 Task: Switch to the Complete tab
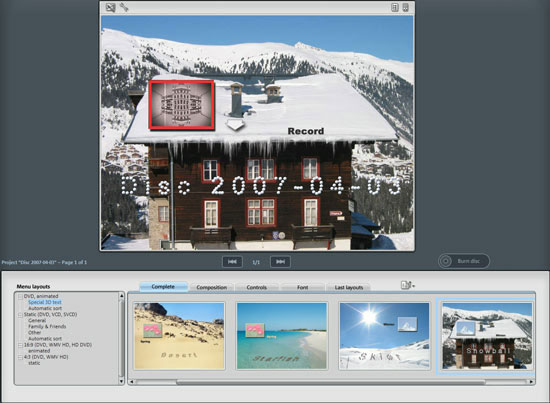163,287
